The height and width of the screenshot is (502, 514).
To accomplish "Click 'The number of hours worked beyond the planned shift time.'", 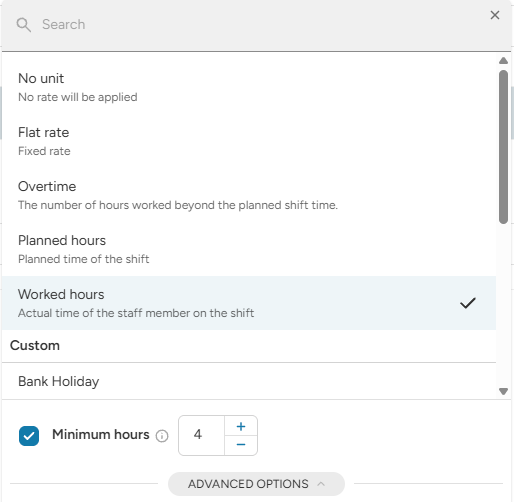I will click(x=178, y=205).
